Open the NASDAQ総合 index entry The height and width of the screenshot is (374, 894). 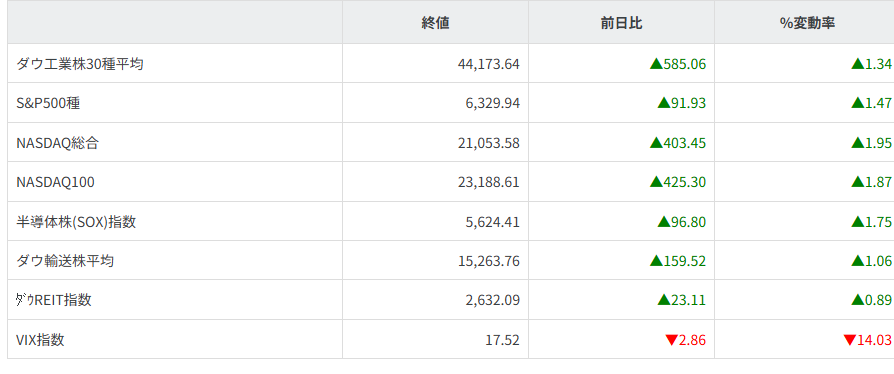click(58, 143)
